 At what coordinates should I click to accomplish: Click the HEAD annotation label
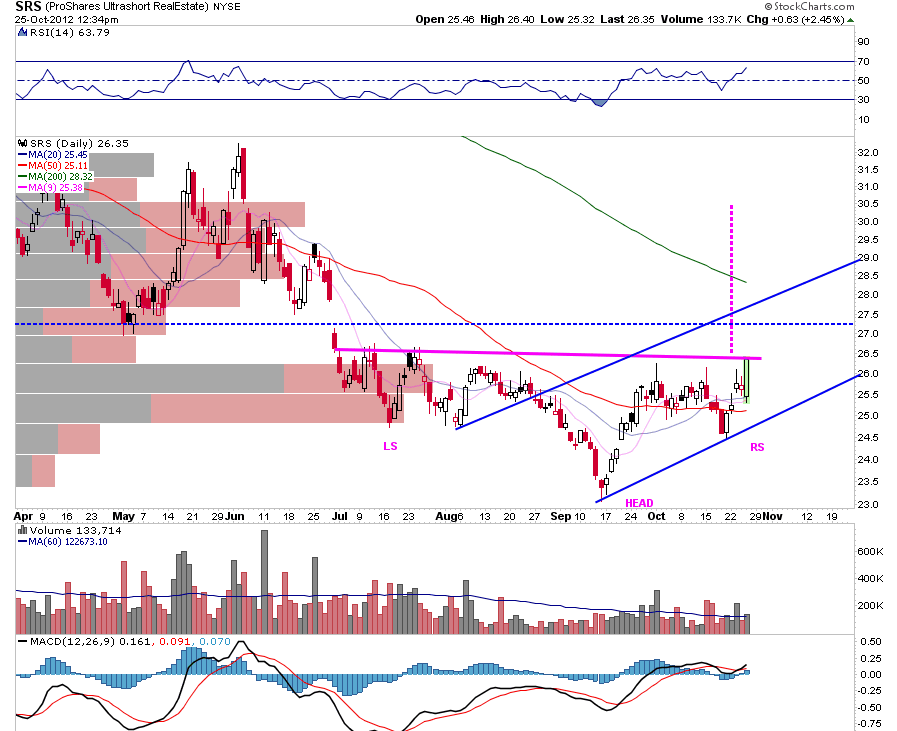pyautogui.click(x=639, y=503)
